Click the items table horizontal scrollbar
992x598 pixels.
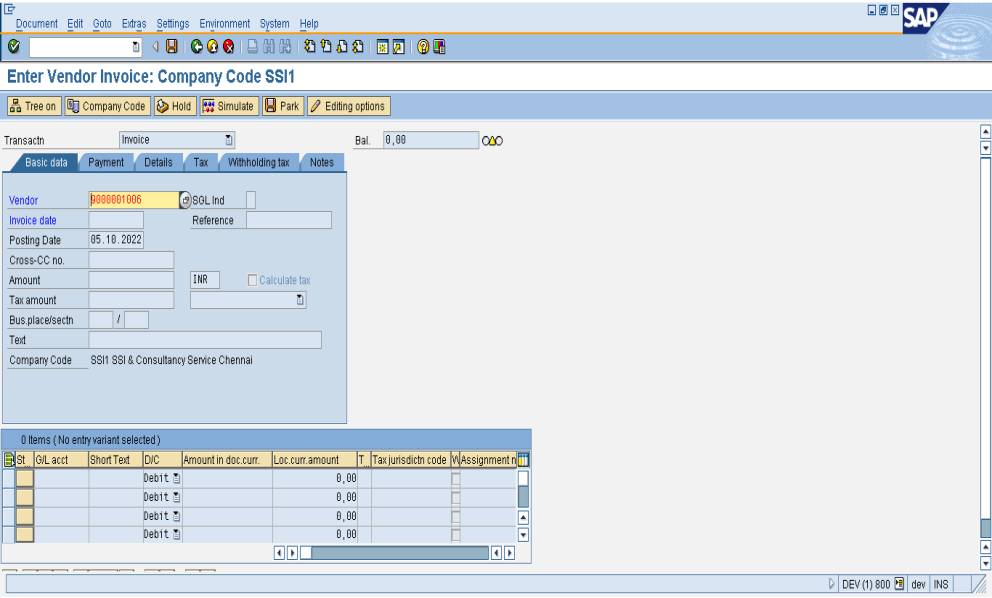[x=400, y=553]
